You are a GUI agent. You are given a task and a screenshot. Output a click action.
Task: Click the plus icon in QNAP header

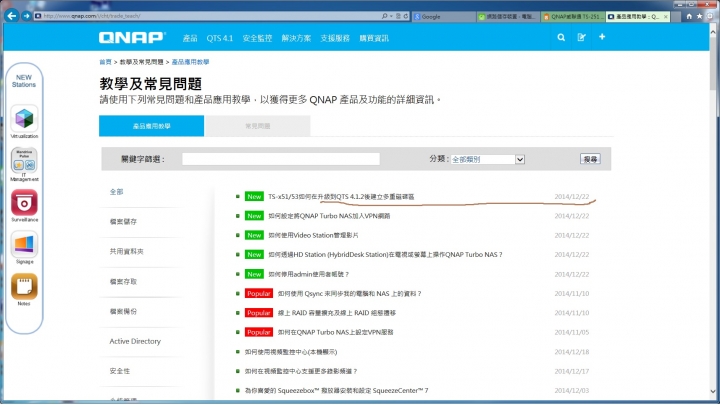[602, 37]
